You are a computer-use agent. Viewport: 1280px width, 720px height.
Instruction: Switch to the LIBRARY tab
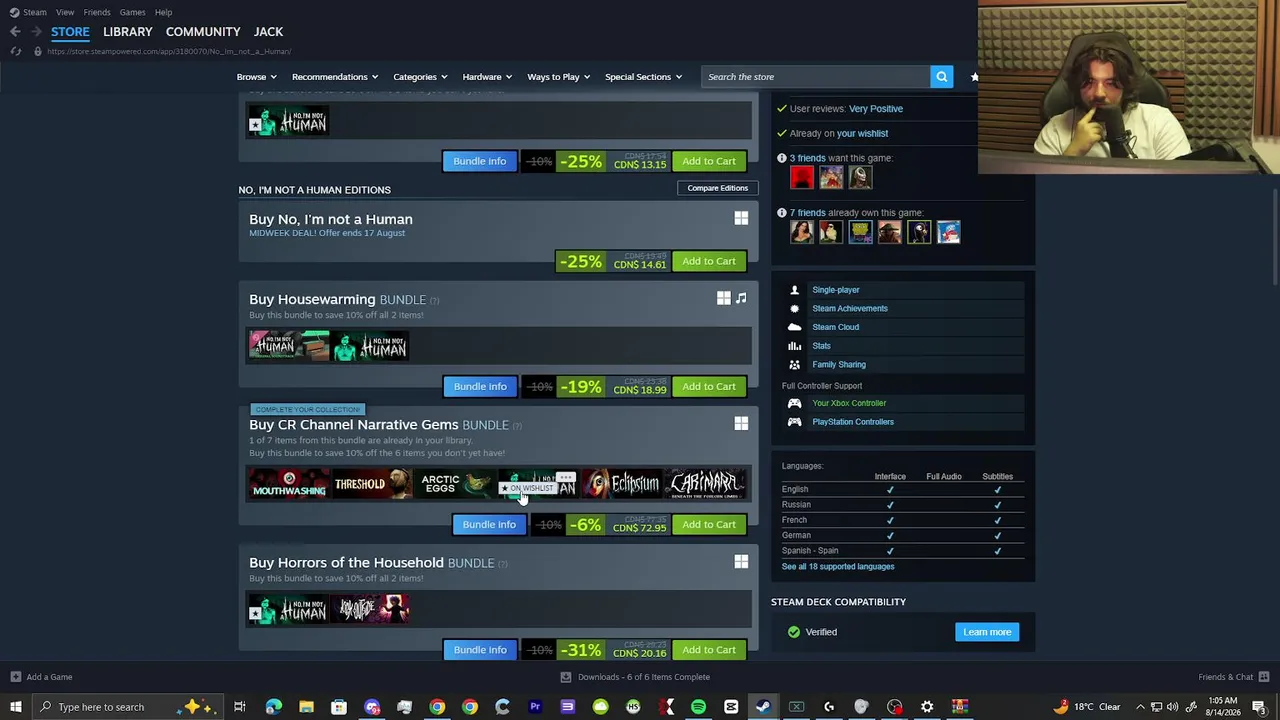[128, 32]
